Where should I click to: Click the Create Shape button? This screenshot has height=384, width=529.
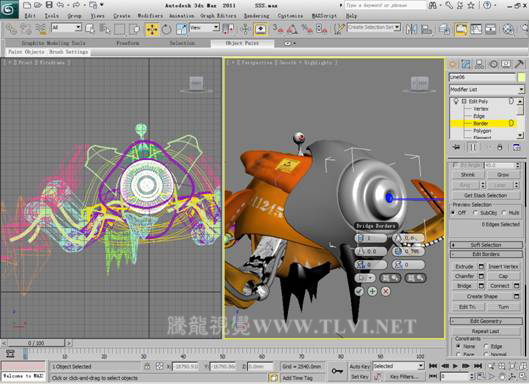coord(482,296)
